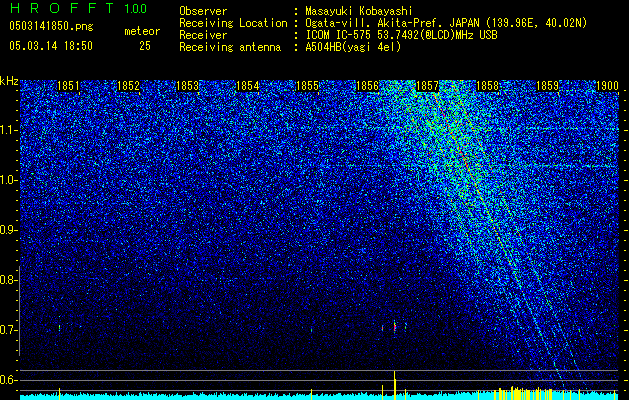Click the 1851 time axis marker
The width and height of the screenshot is (629, 400).
click(68, 86)
